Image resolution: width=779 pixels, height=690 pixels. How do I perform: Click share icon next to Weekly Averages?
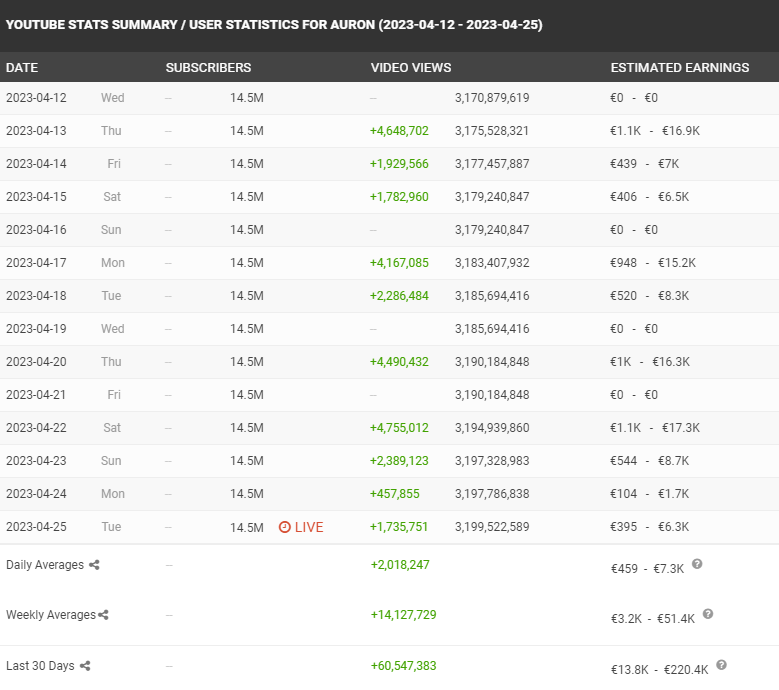tap(103, 615)
